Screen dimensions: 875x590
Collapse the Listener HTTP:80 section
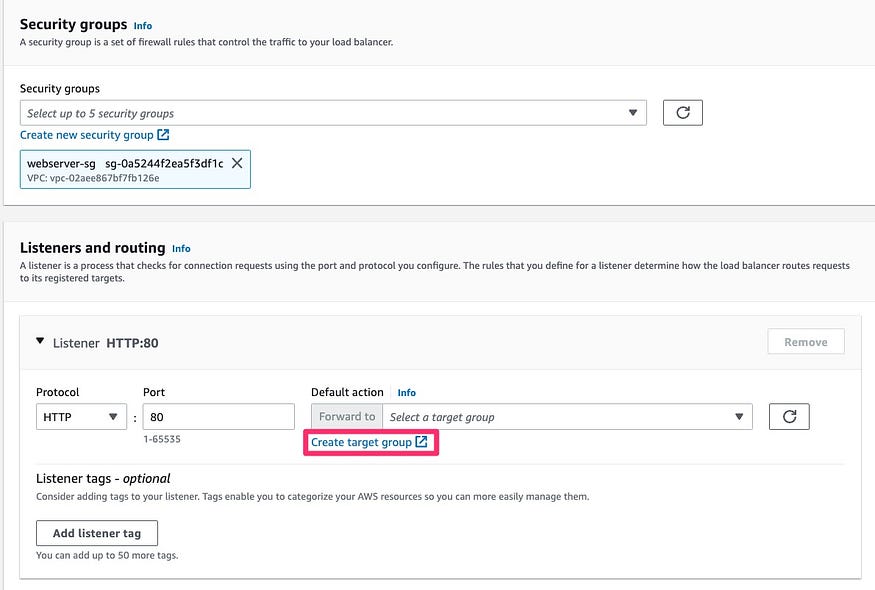[40, 341]
